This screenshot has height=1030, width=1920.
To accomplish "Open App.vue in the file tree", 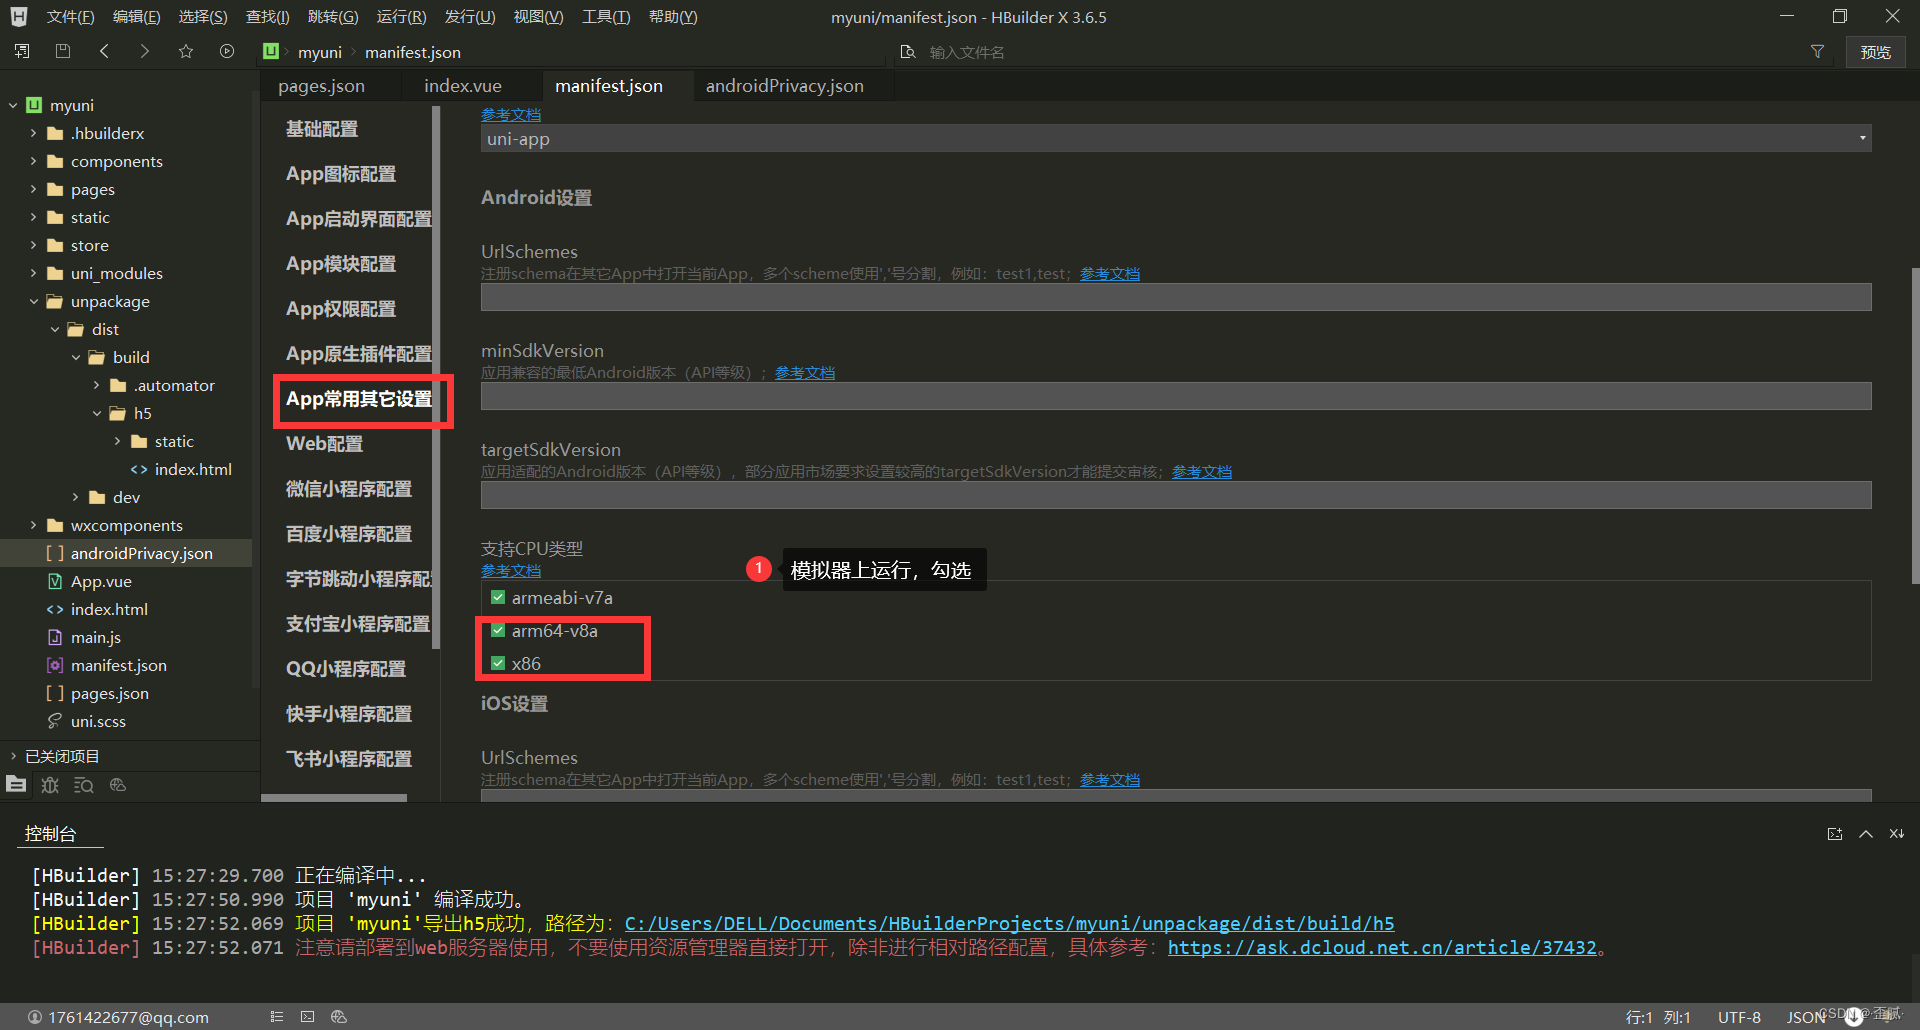I will [x=101, y=581].
